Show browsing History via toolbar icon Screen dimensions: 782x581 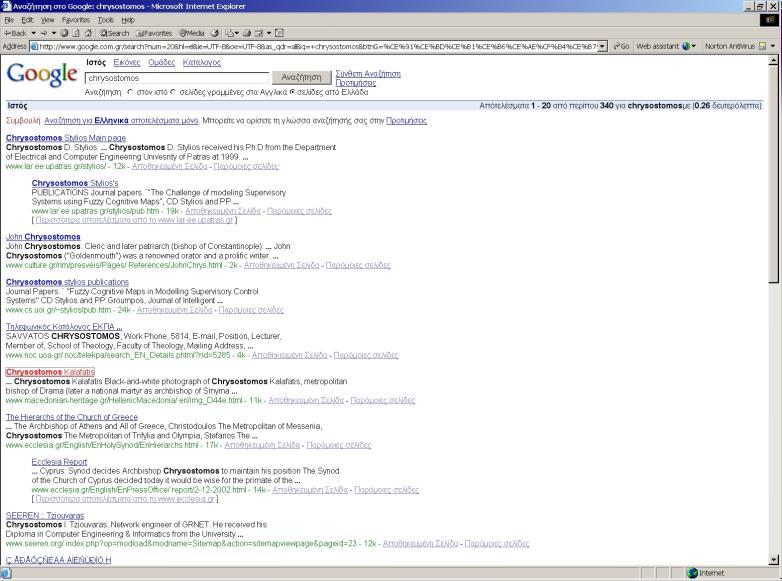tap(214, 33)
